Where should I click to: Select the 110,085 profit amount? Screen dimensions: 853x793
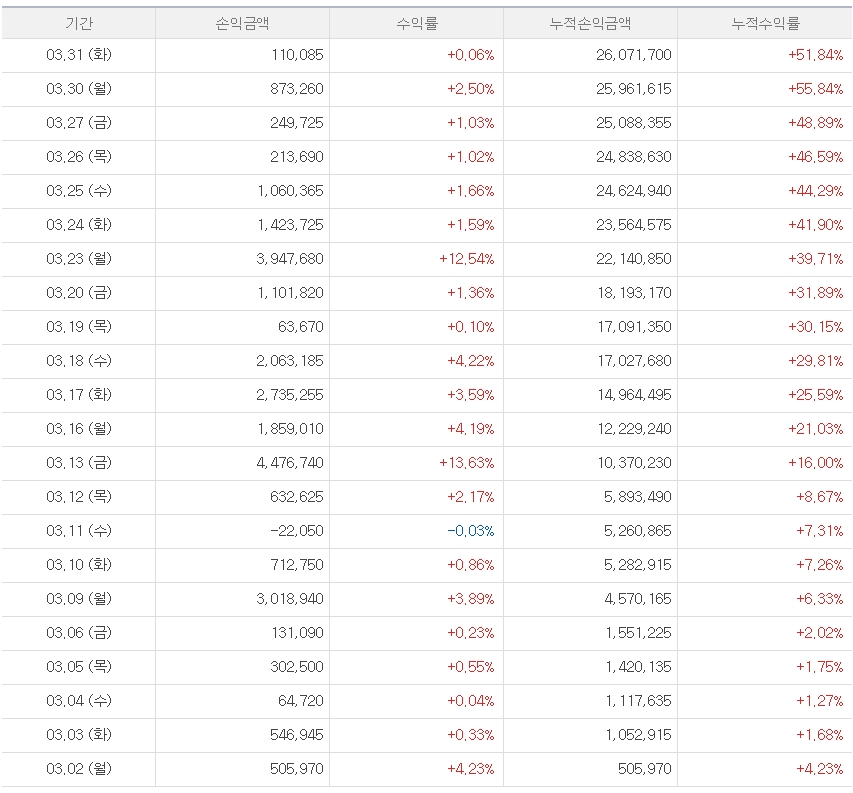tap(298, 55)
